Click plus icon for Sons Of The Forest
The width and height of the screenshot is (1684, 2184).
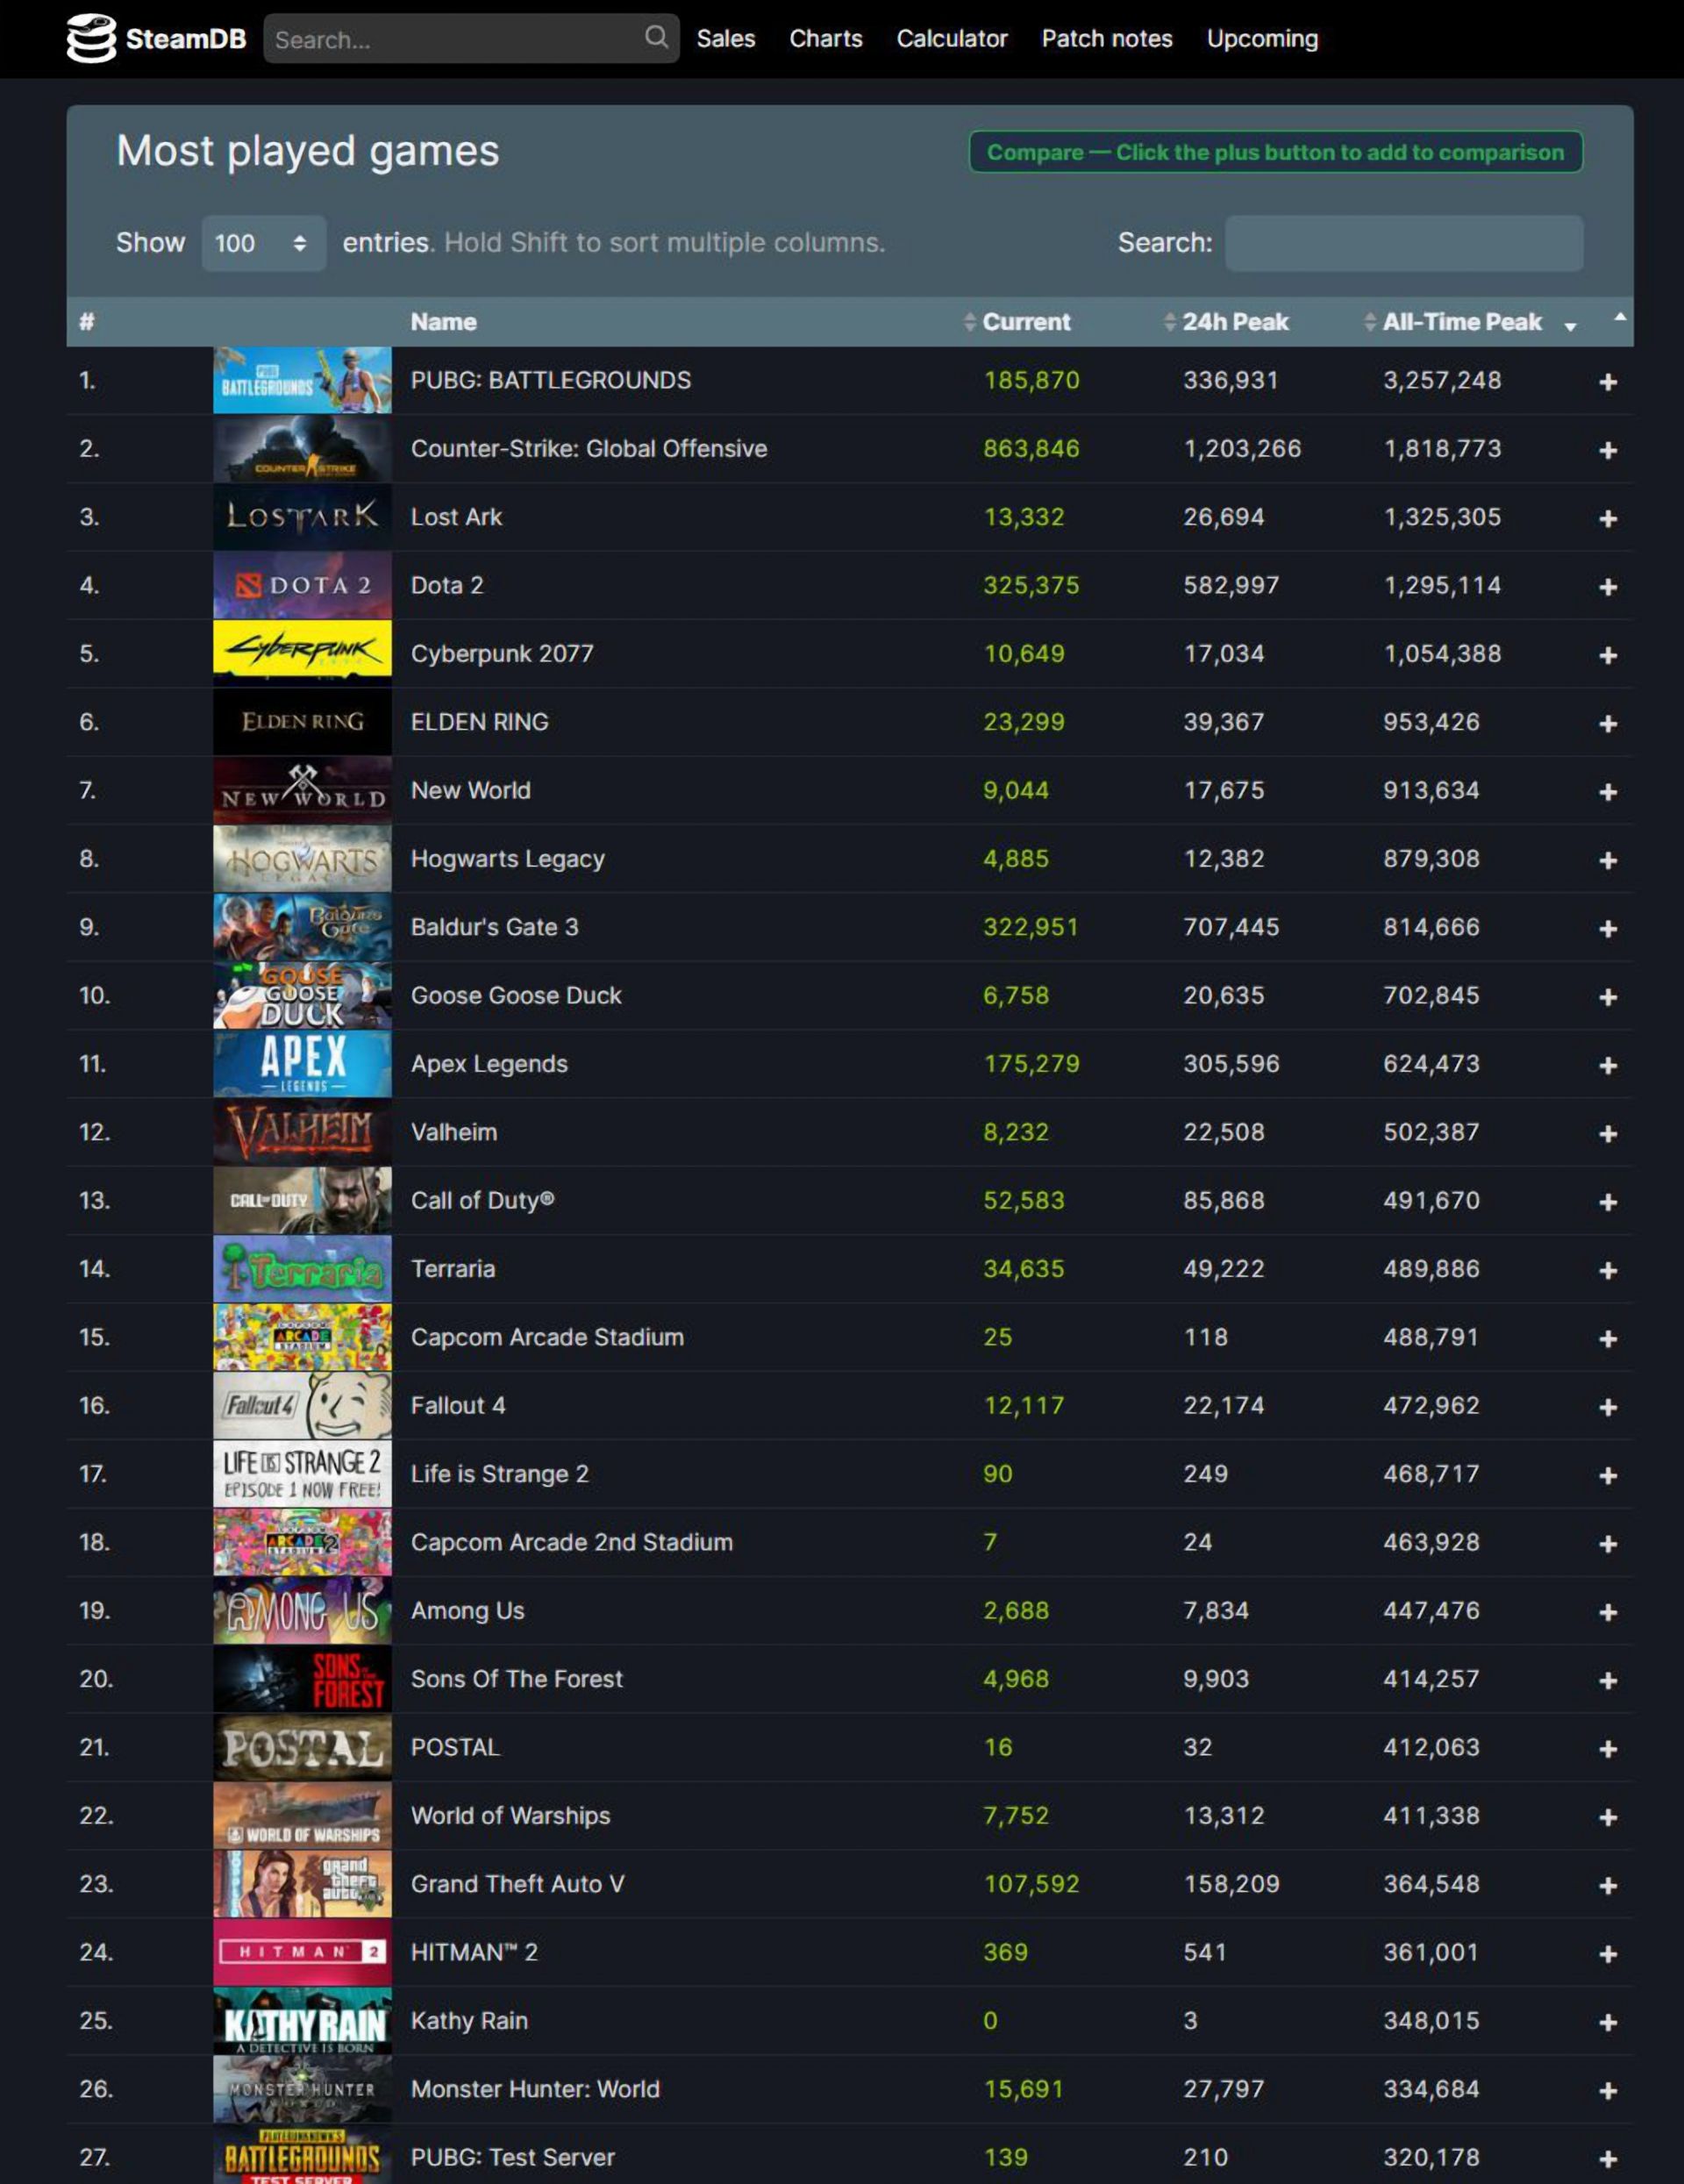1607,1681
